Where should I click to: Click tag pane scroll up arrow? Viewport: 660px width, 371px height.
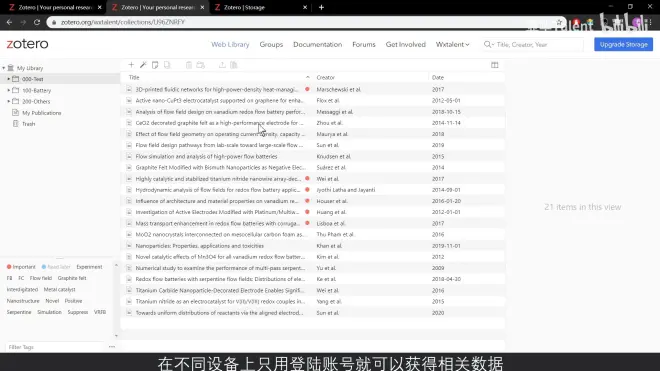pyautogui.click(x=116, y=265)
